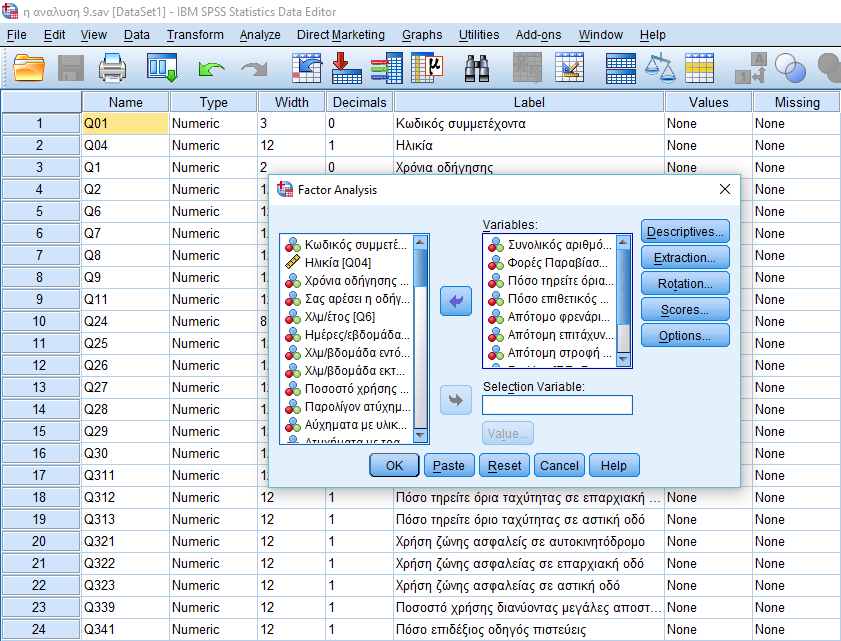Open the Utilities menu

click(x=479, y=35)
